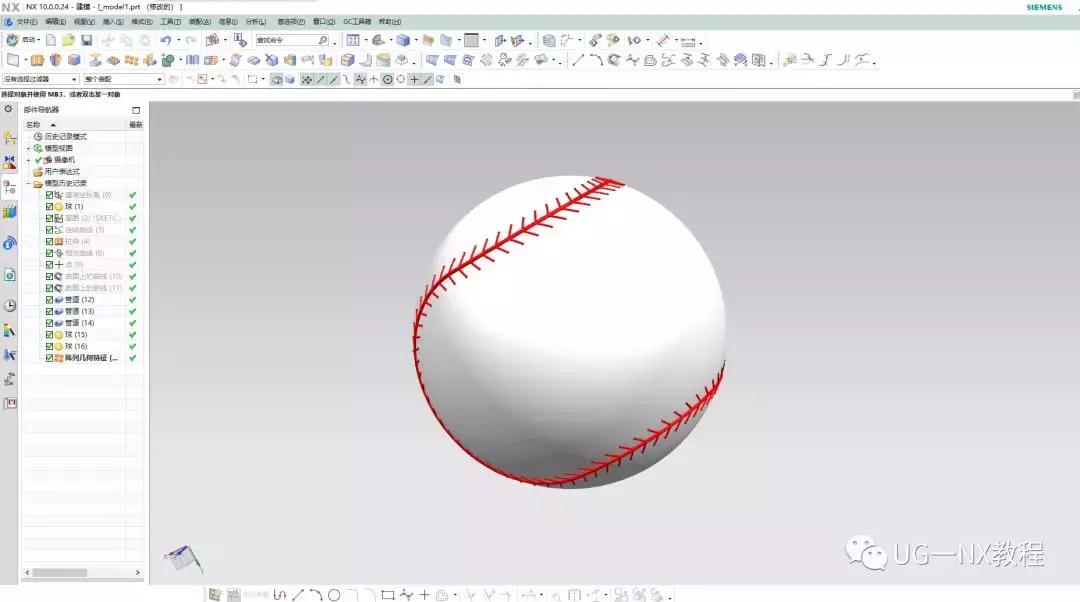Toggle the 管道 (12) feature checkbox
The image size is (1080, 602).
49,300
